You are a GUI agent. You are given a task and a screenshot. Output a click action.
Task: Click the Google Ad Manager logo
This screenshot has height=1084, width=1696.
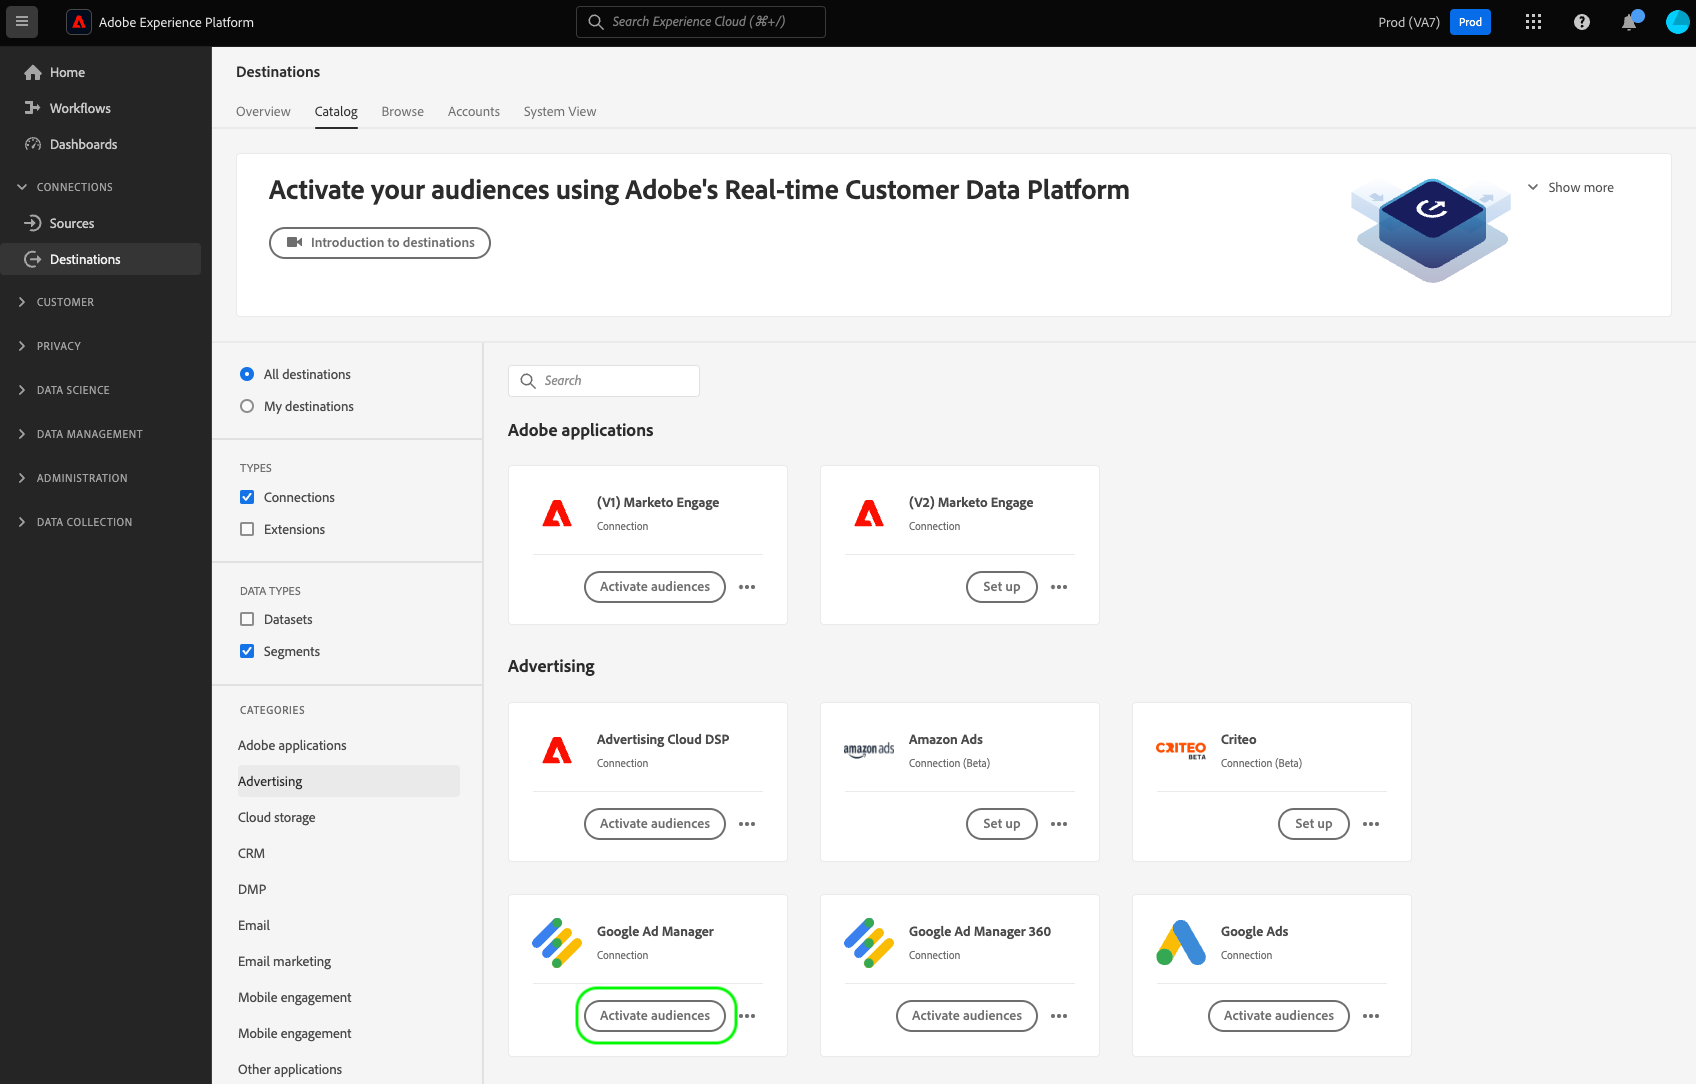557,942
